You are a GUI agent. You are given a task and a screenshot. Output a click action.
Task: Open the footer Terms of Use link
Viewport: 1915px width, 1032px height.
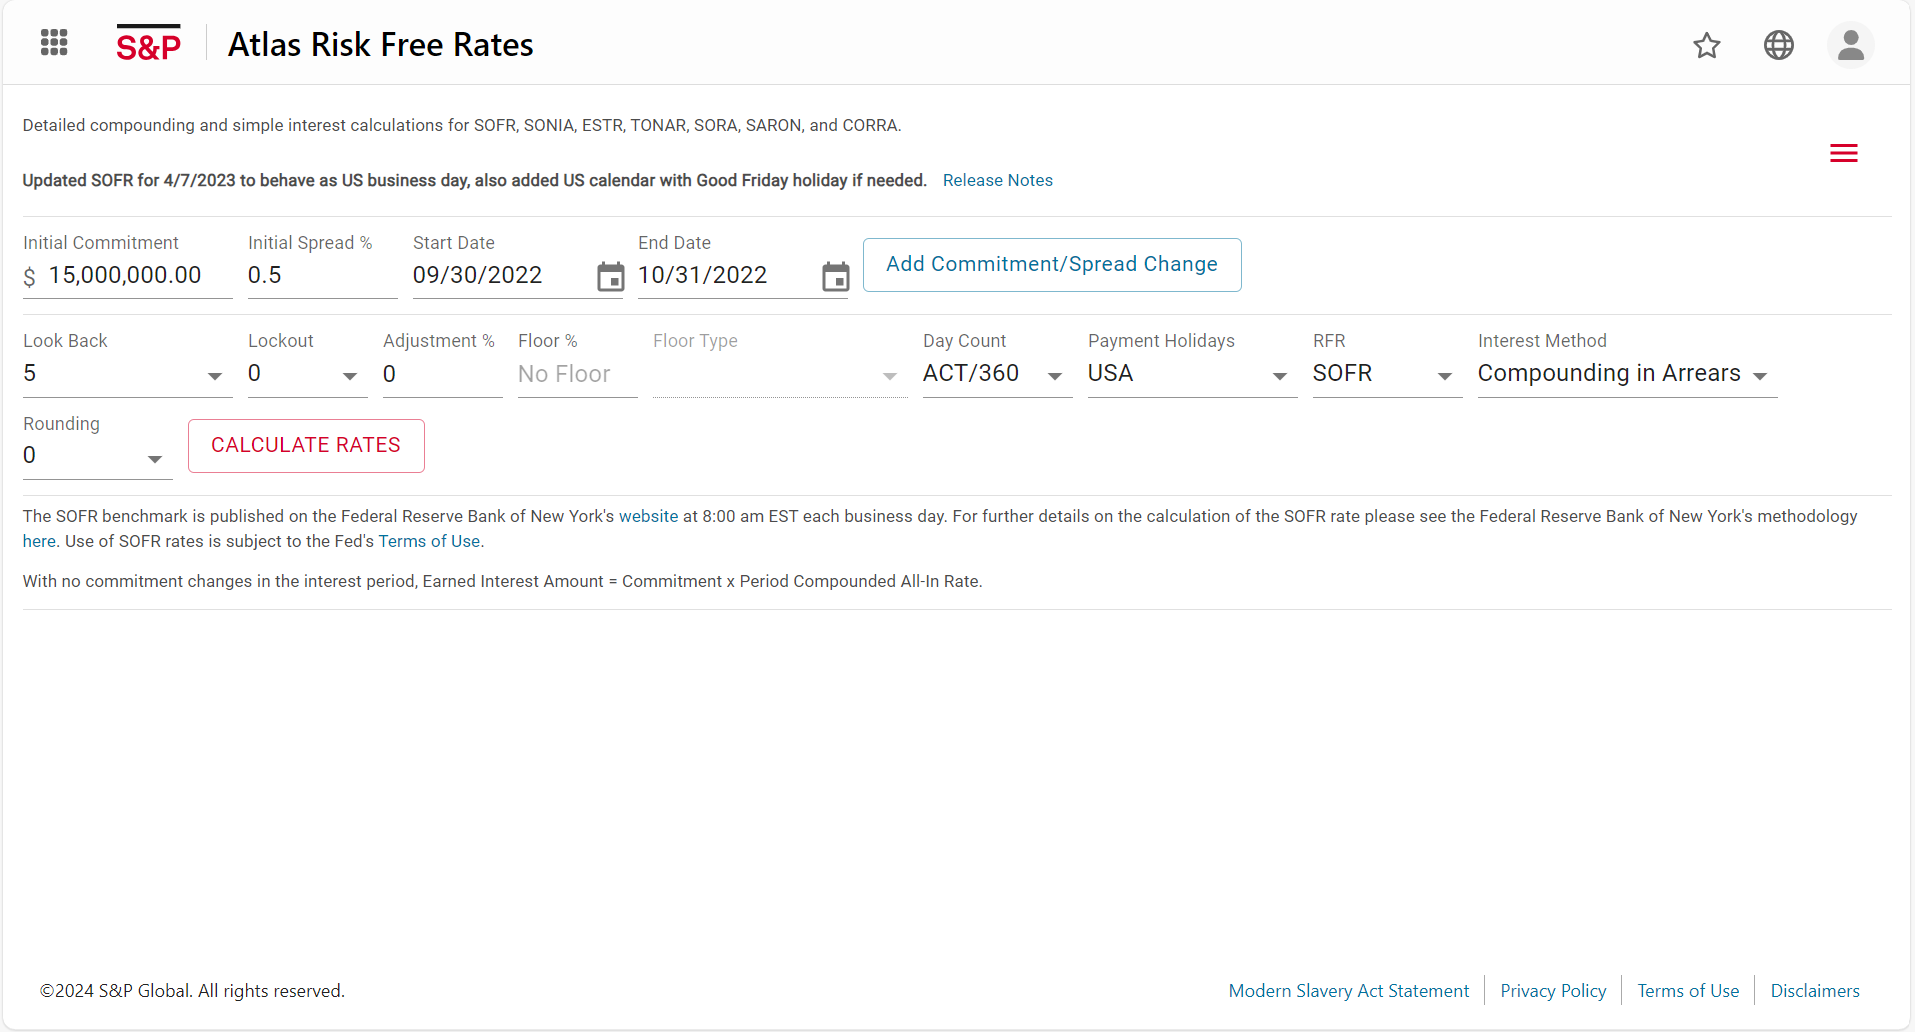(x=1688, y=991)
